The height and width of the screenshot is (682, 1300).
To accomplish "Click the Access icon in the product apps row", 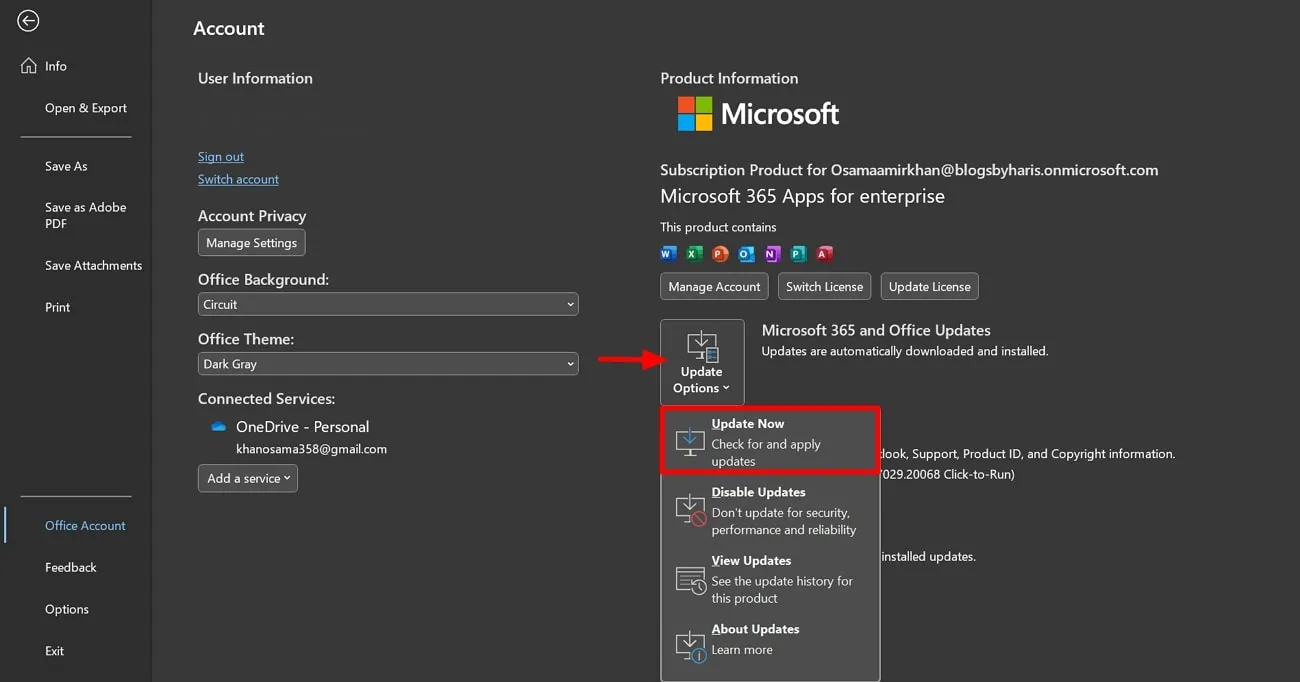I will [824, 253].
